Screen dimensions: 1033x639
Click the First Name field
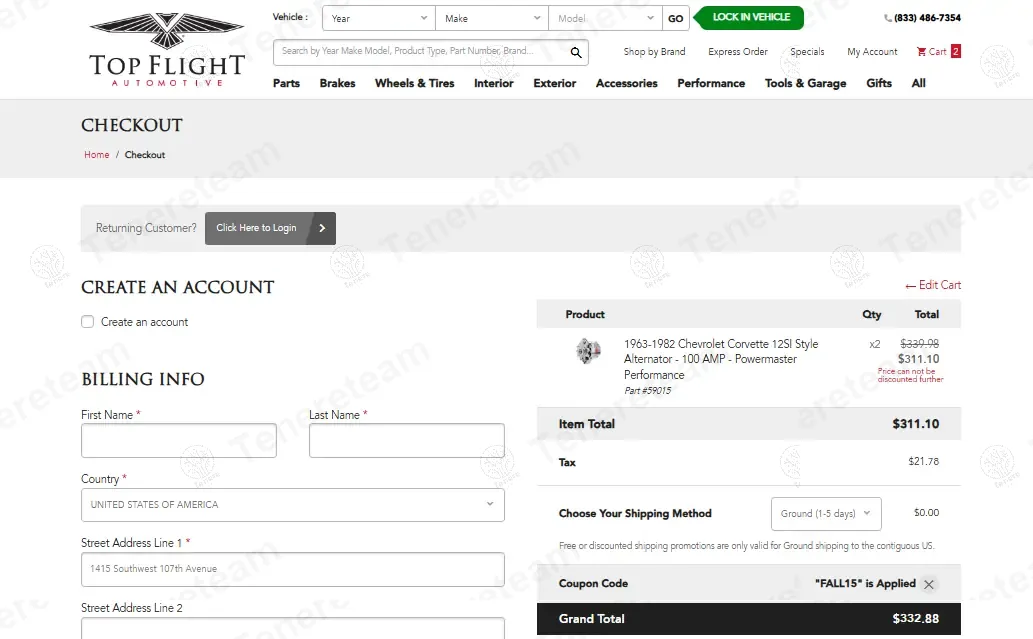[179, 441]
